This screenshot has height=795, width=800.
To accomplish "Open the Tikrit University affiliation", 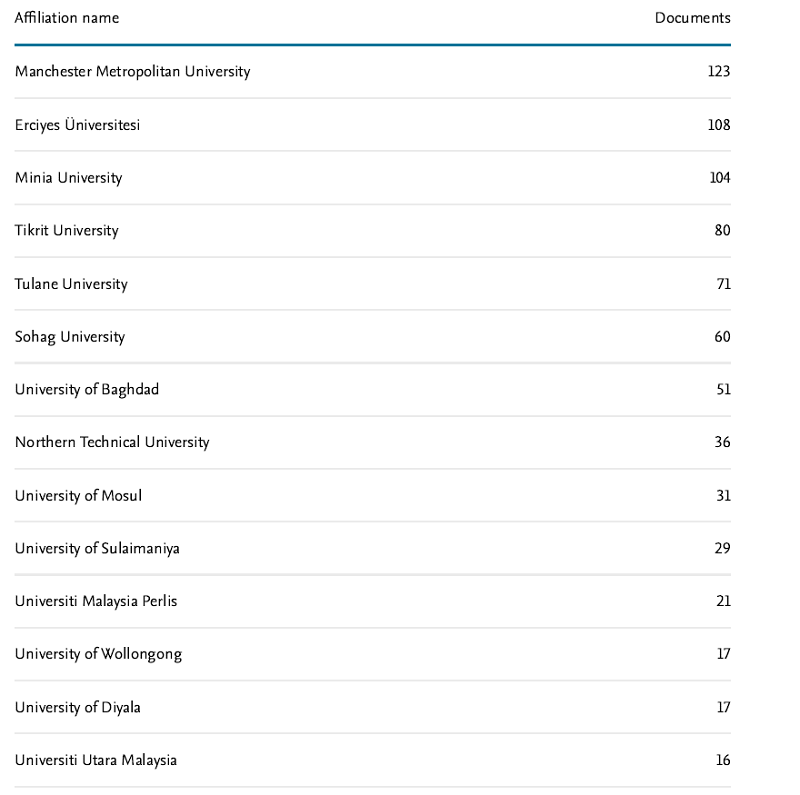I will pyautogui.click(x=66, y=231).
